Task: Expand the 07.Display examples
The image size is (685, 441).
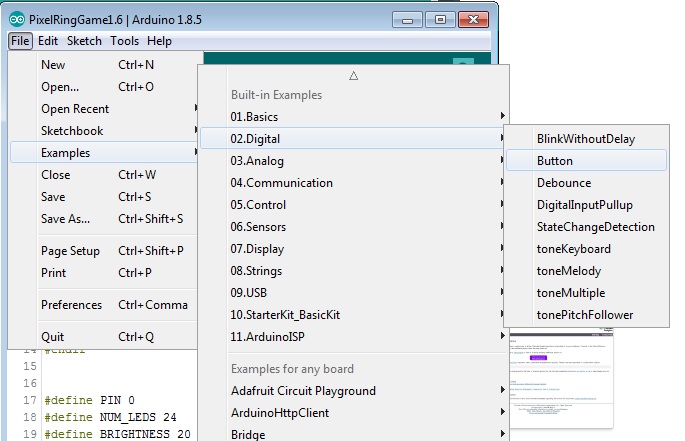Action: pyautogui.click(x=353, y=249)
